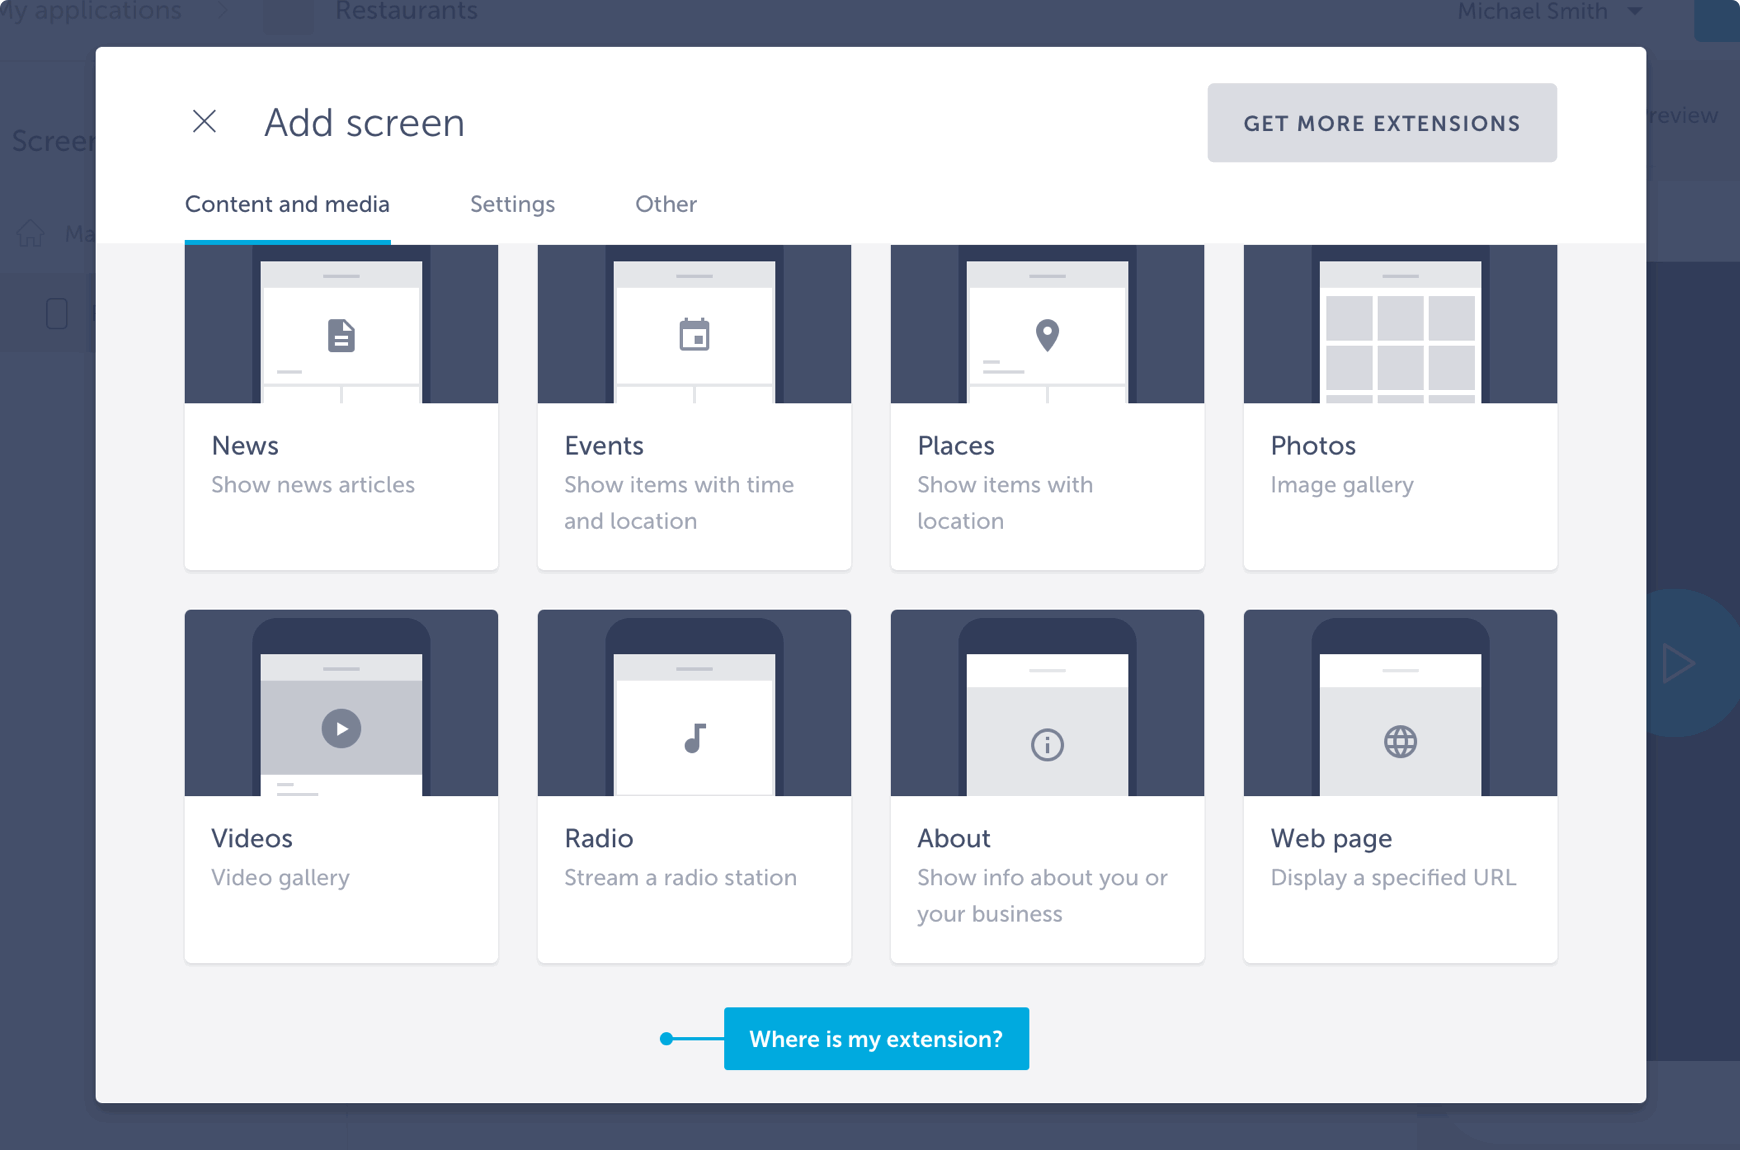Click the Events calendar icon
Screen dimensions: 1740x1150
click(x=694, y=335)
